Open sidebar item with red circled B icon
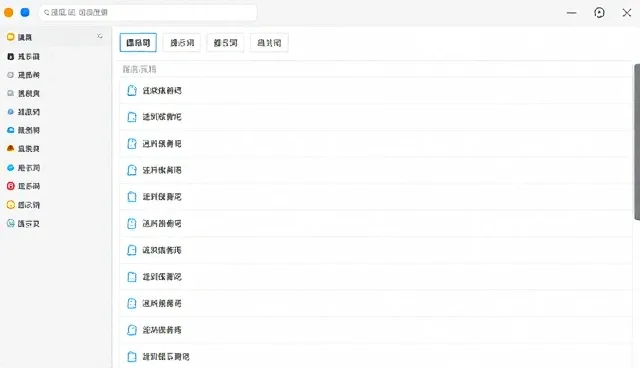 click(55, 186)
